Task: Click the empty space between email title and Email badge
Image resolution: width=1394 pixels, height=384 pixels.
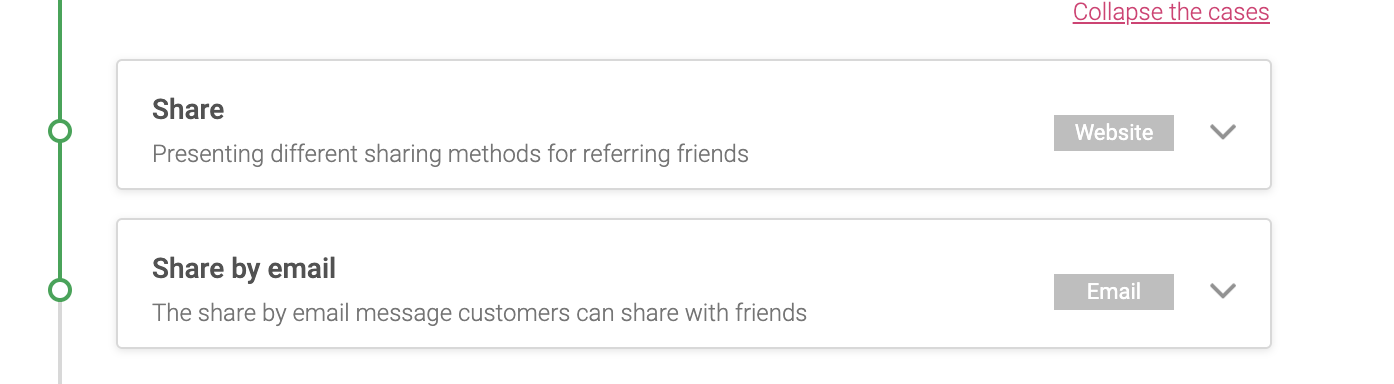Action: tap(695, 269)
